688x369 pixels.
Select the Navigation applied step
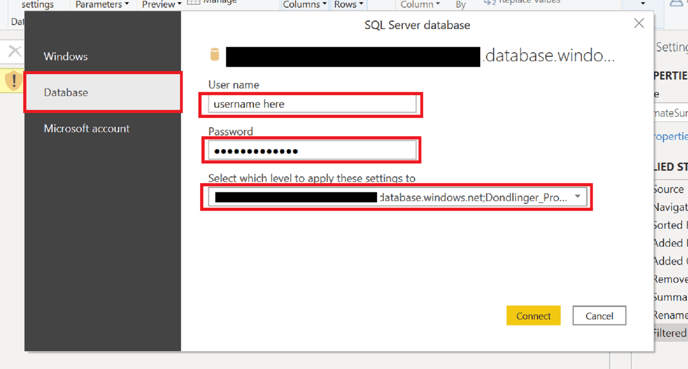click(x=670, y=207)
